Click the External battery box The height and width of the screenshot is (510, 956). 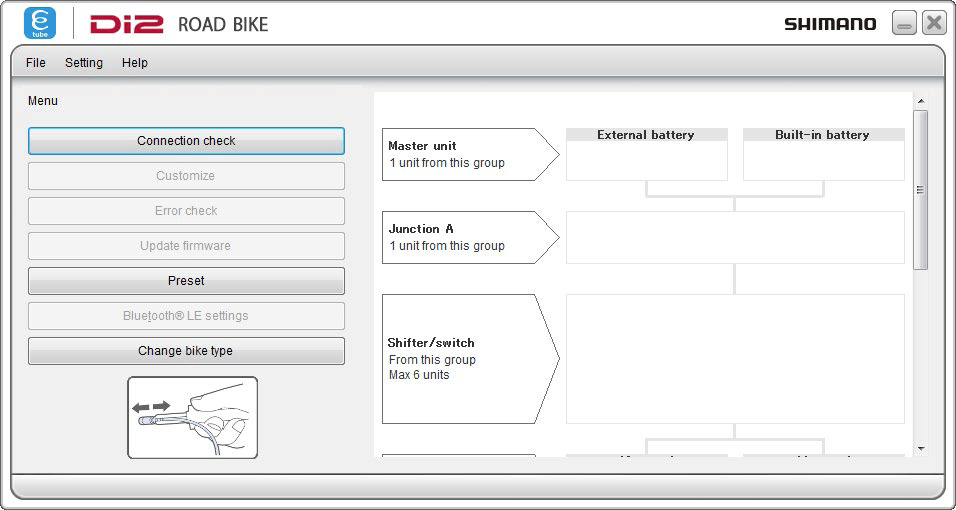pyautogui.click(x=647, y=154)
